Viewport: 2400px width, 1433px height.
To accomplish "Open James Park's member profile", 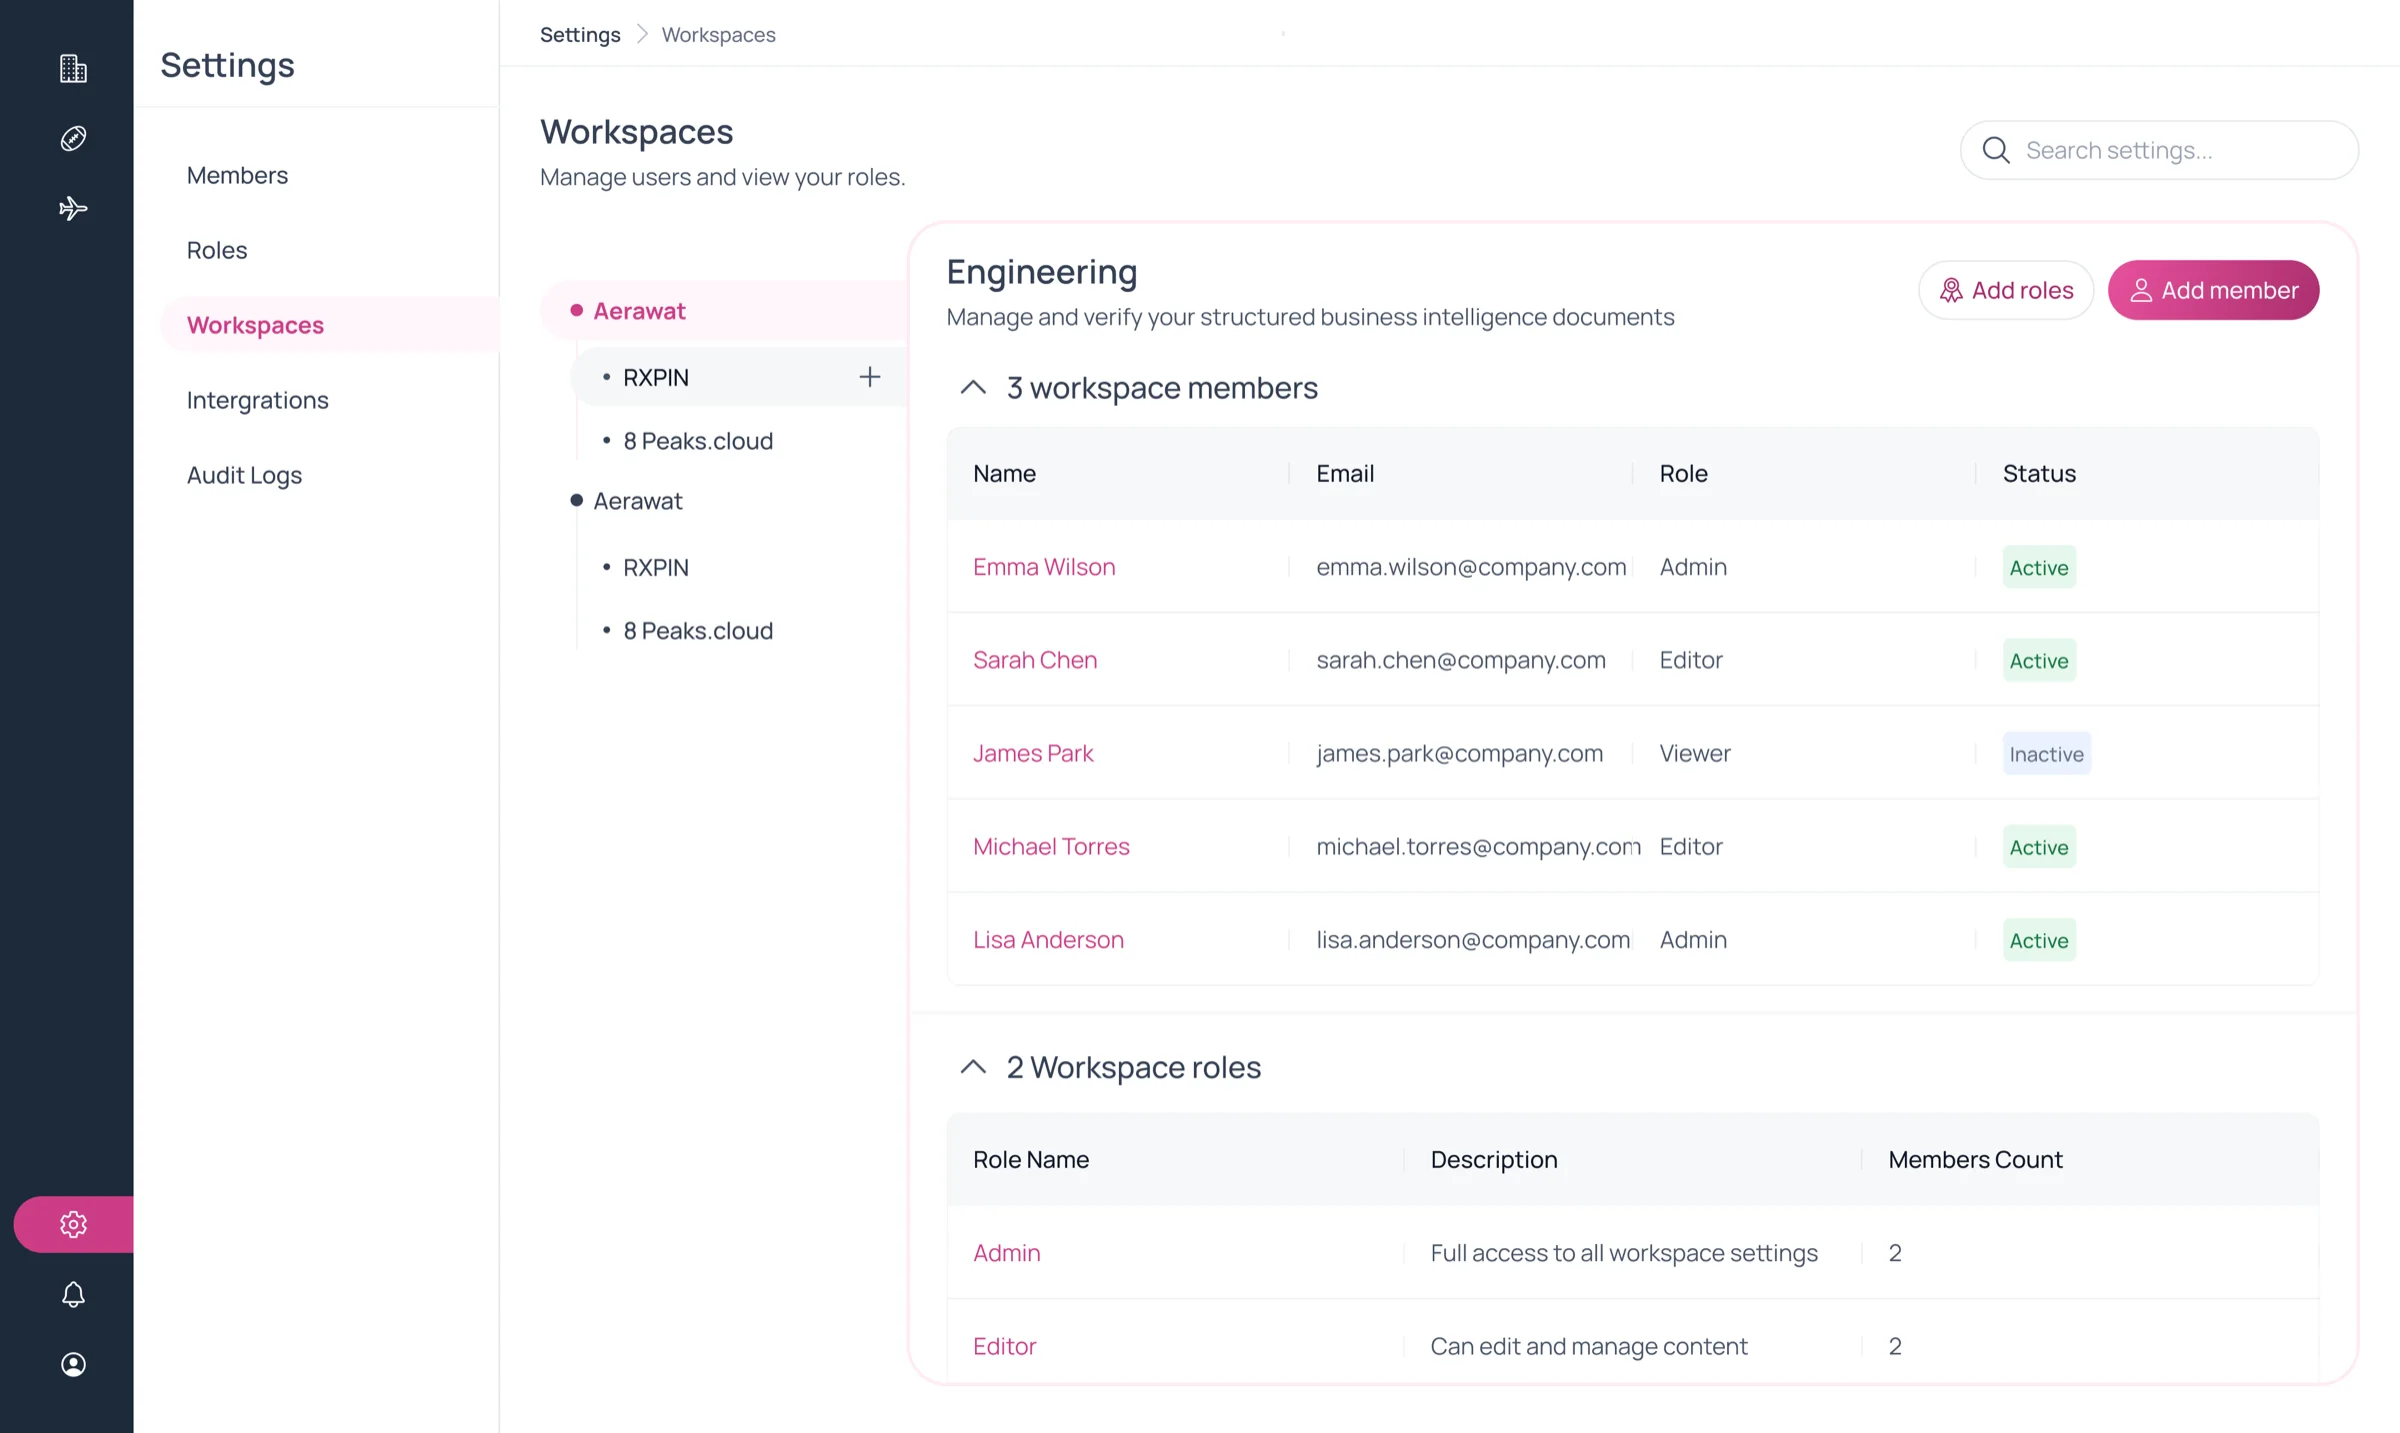I will (x=1033, y=753).
